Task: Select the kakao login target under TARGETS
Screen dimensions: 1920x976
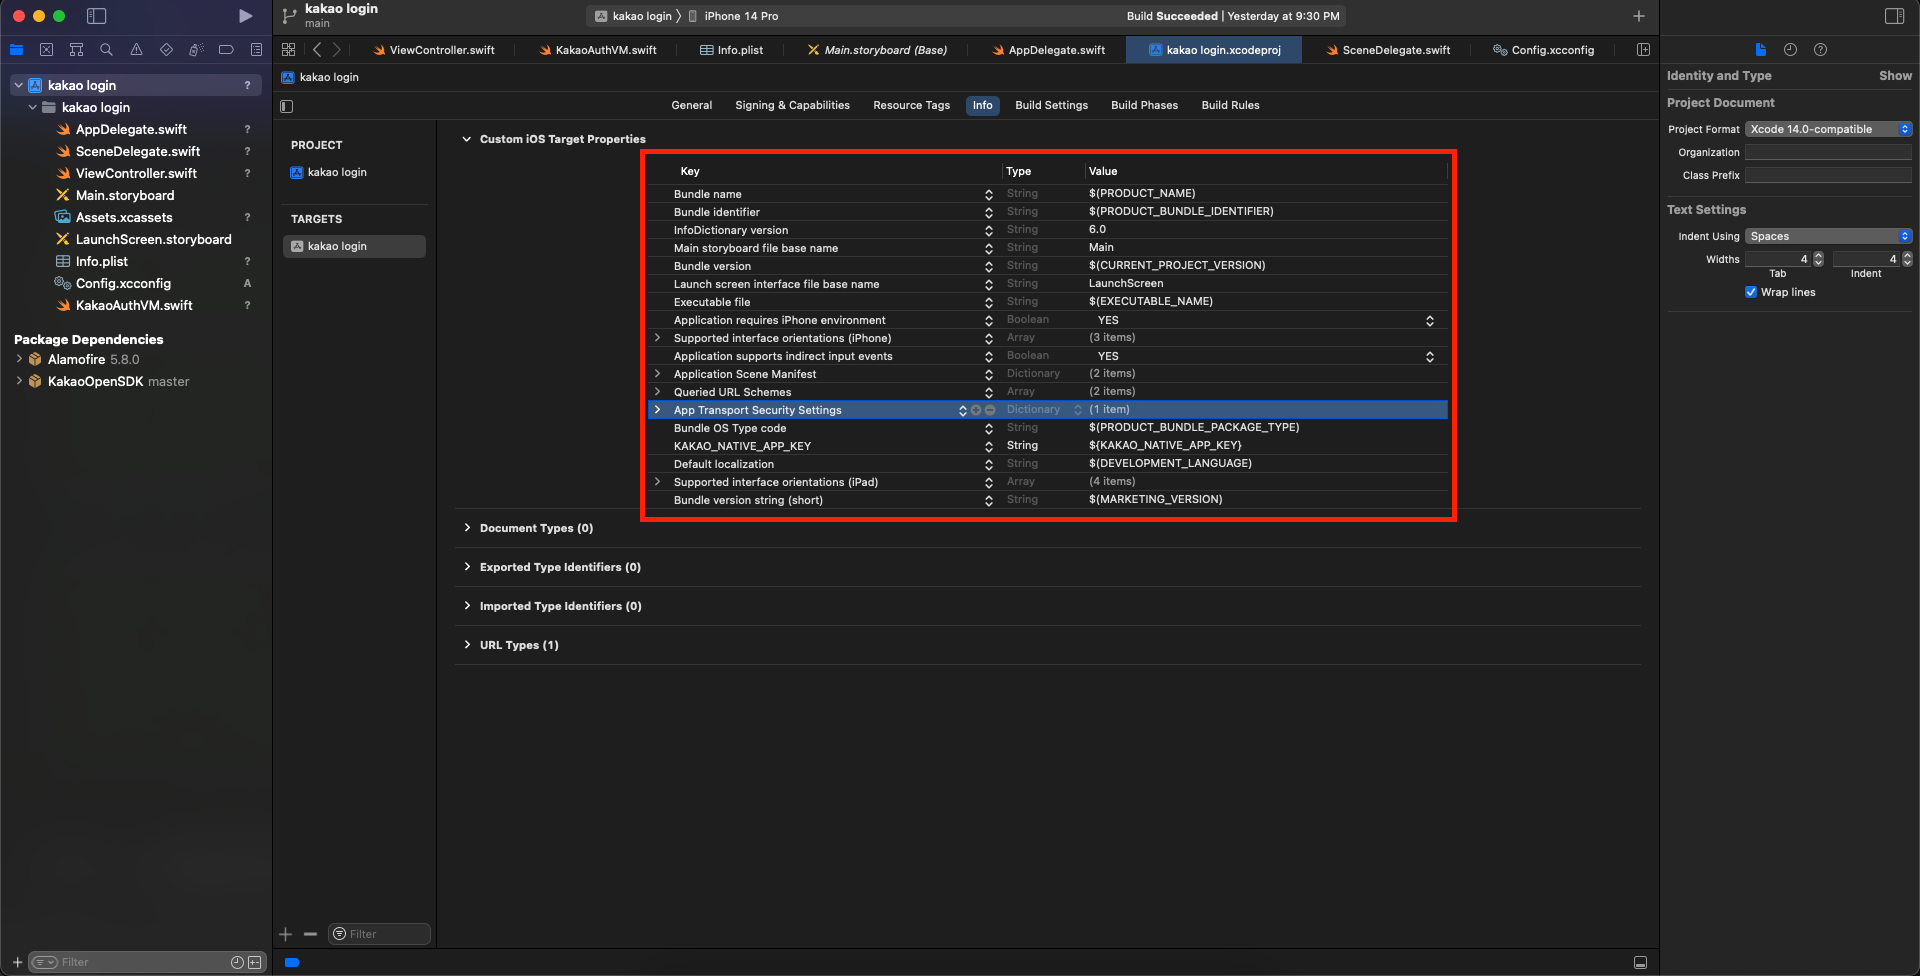Action: click(354, 246)
